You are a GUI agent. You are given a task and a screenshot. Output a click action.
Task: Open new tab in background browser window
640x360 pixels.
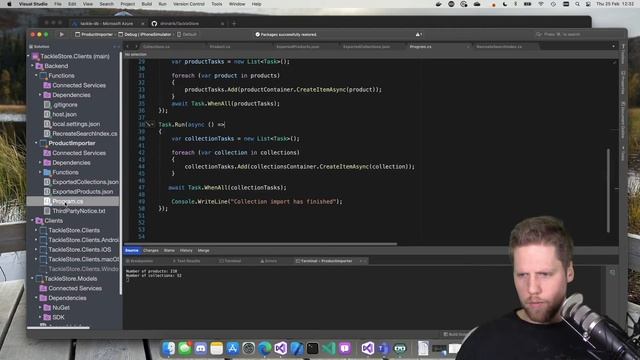click(x=234, y=24)
